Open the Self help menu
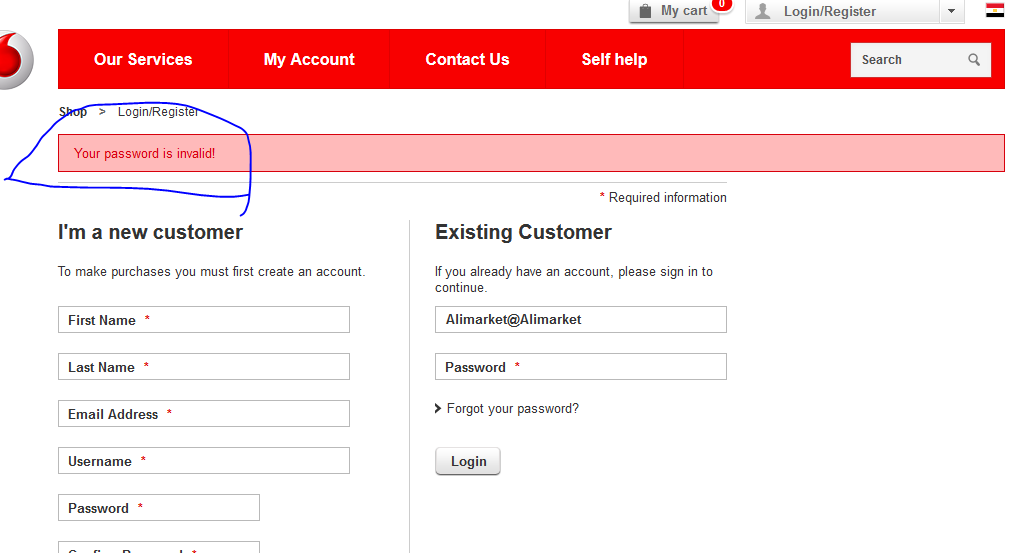This screenshot has width=1026, height=553. (614, 60)
